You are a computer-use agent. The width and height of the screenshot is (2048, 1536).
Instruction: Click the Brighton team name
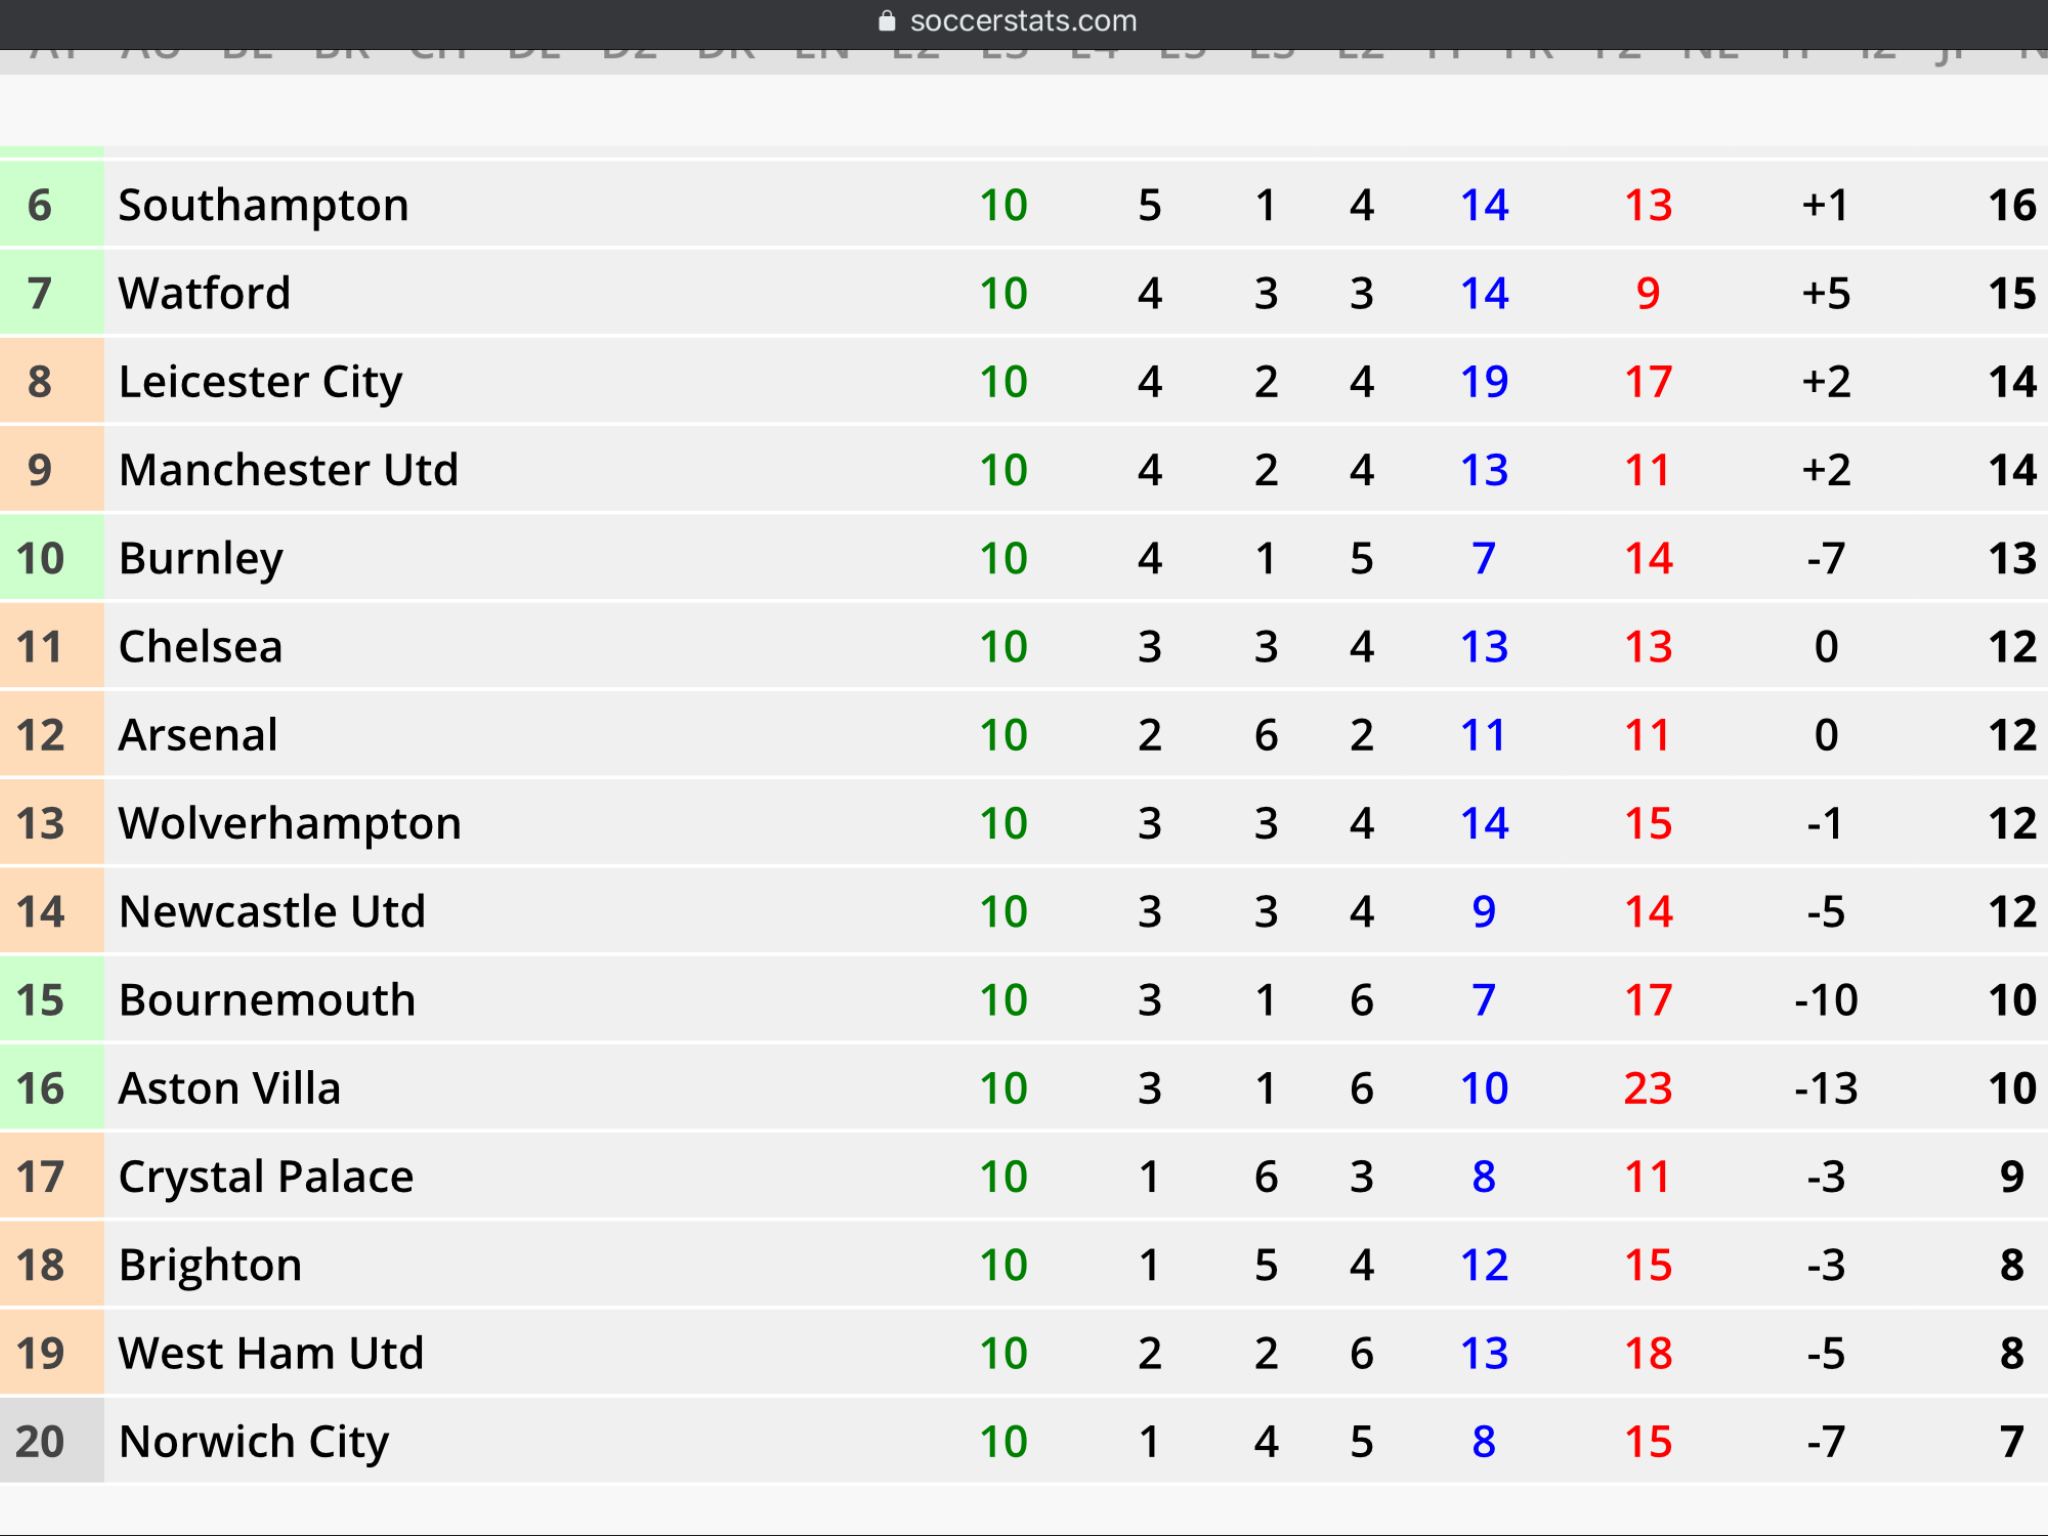210,1266
